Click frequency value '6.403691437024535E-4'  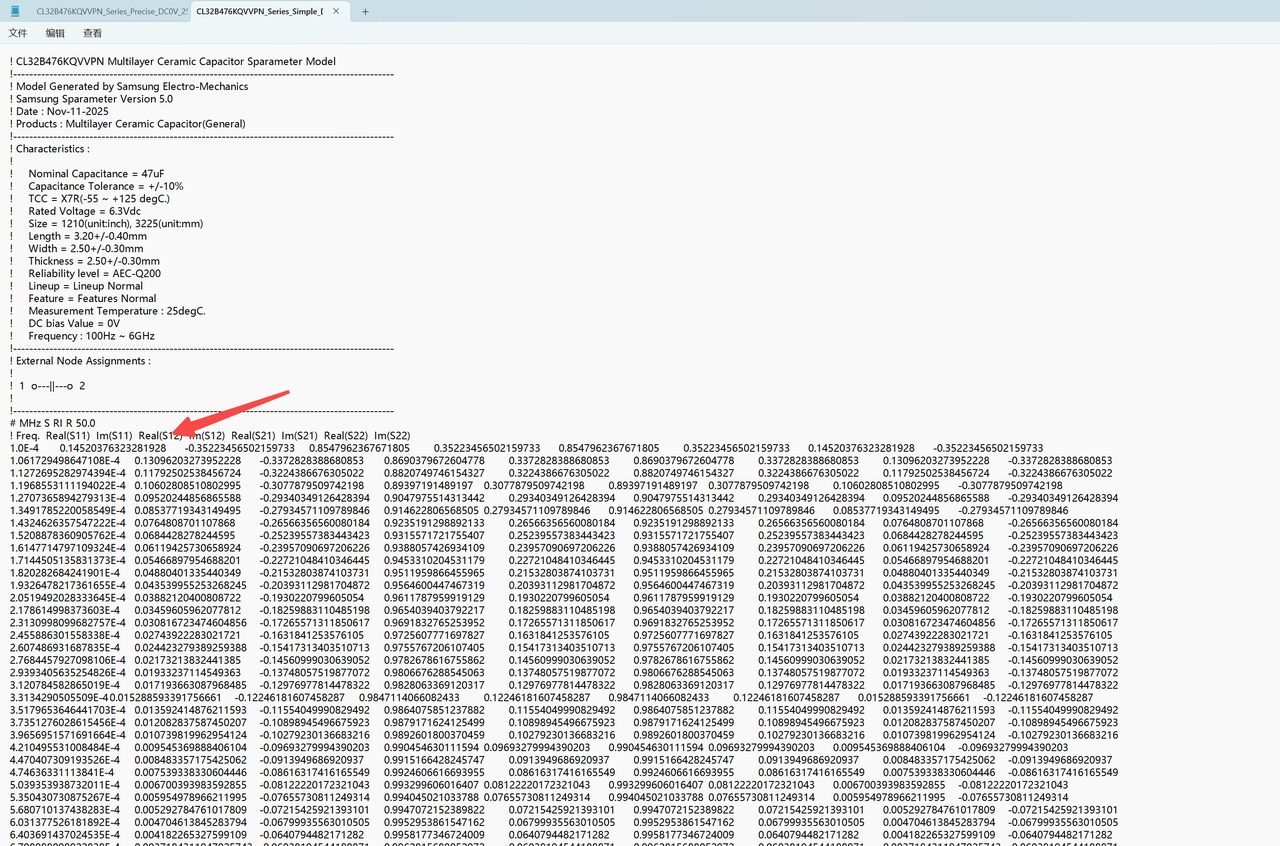[66, 835]
